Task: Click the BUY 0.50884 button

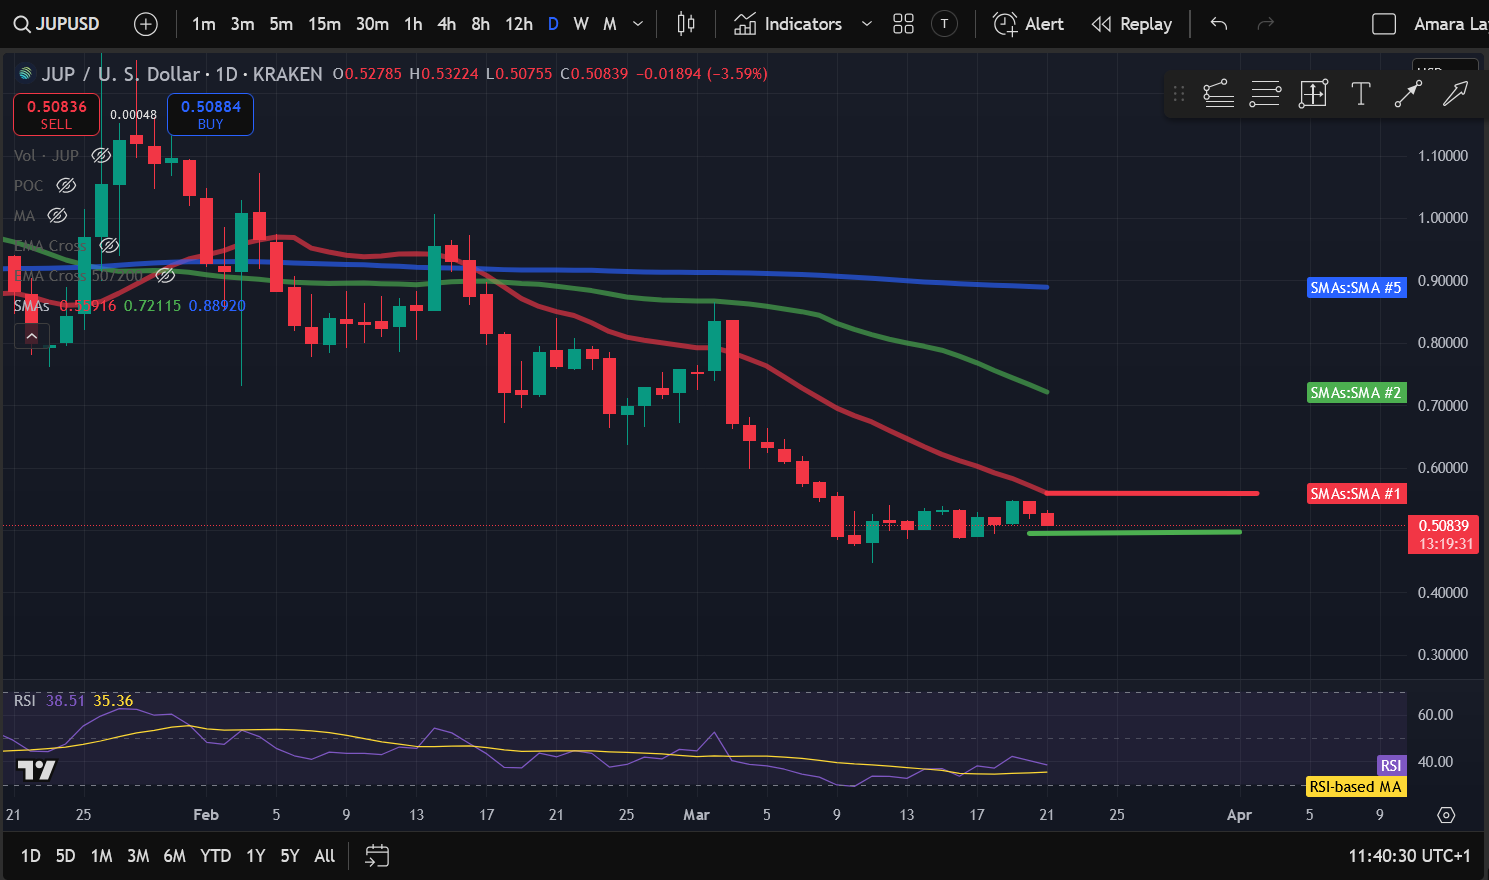Action: click(x=210, y=114)
